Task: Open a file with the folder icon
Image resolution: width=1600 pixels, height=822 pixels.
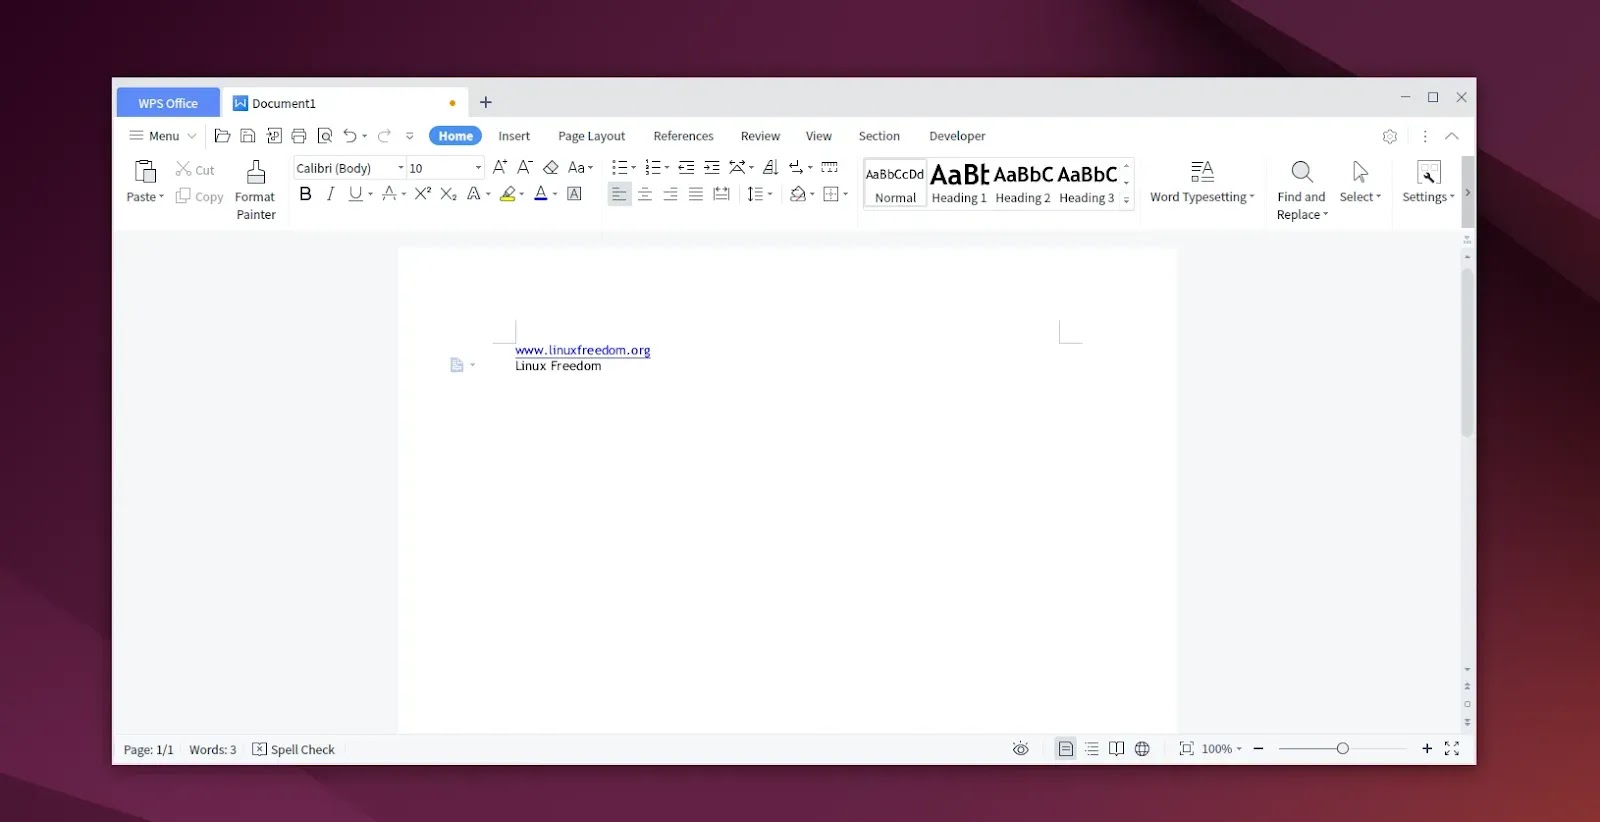Action: click(x=222, y=136)
